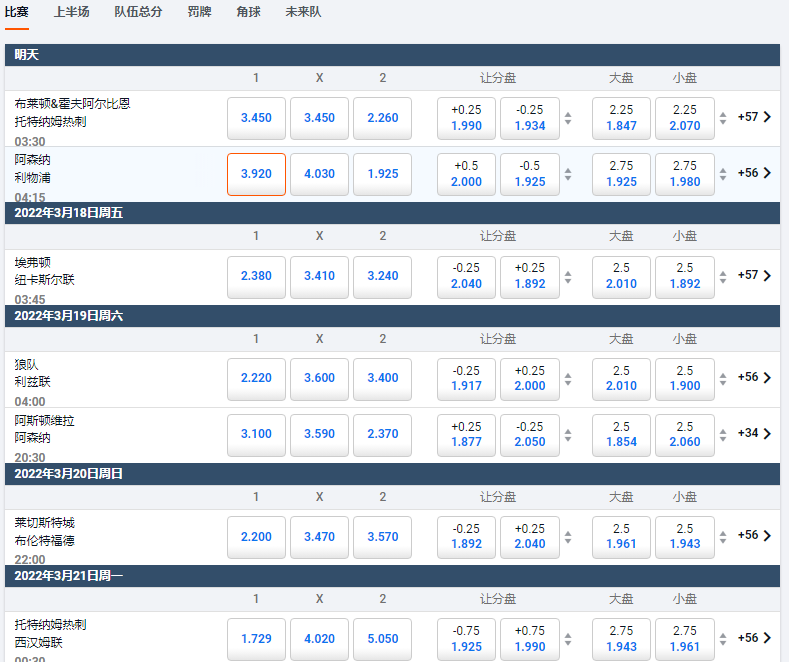Select handicap -0.75 at 1.925 for 托特纳姆热刺
Viewport: 789px width, 662px height.
[466, 639]
